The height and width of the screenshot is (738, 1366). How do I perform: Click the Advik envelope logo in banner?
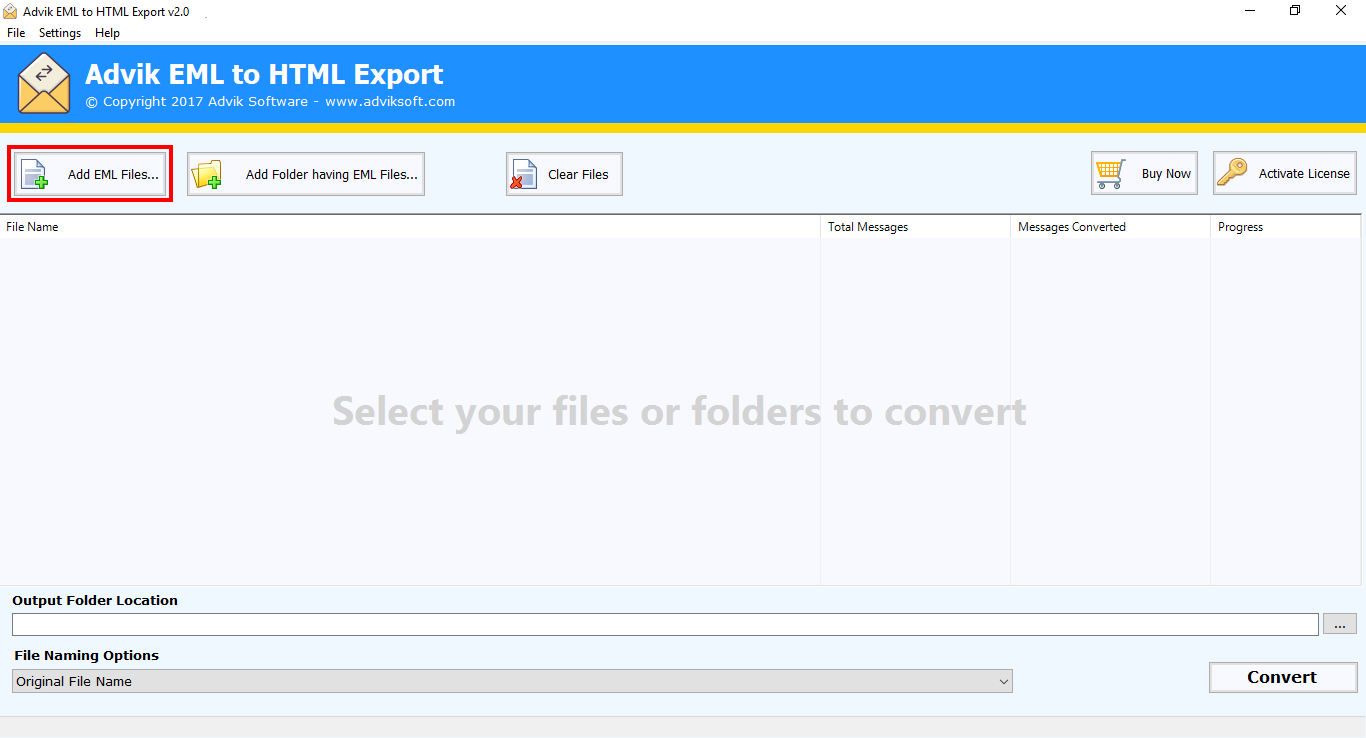[x=44, y=84]
